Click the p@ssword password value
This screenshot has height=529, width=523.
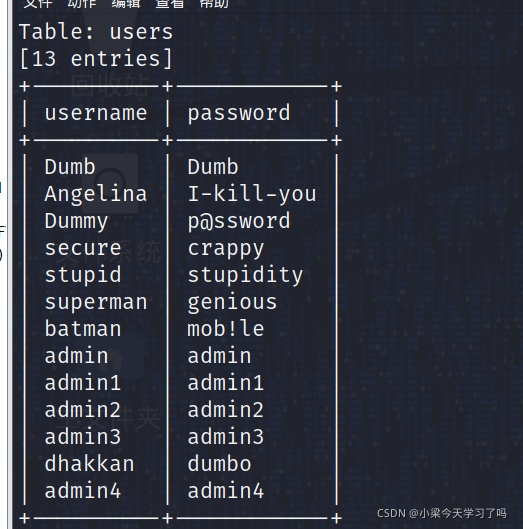point(239,221)
